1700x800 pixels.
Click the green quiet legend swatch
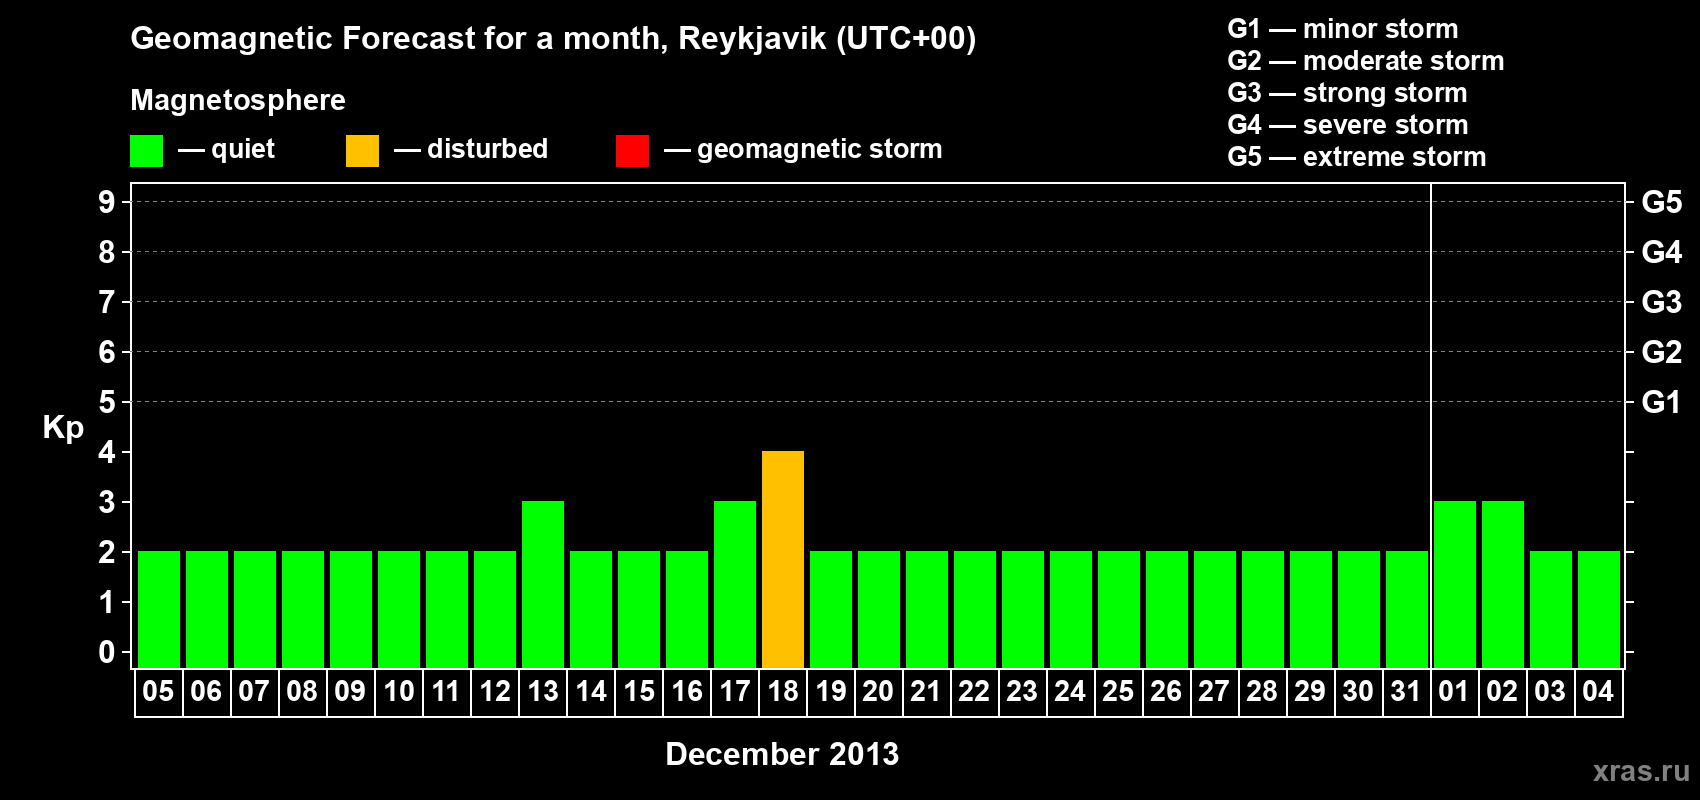146,151
